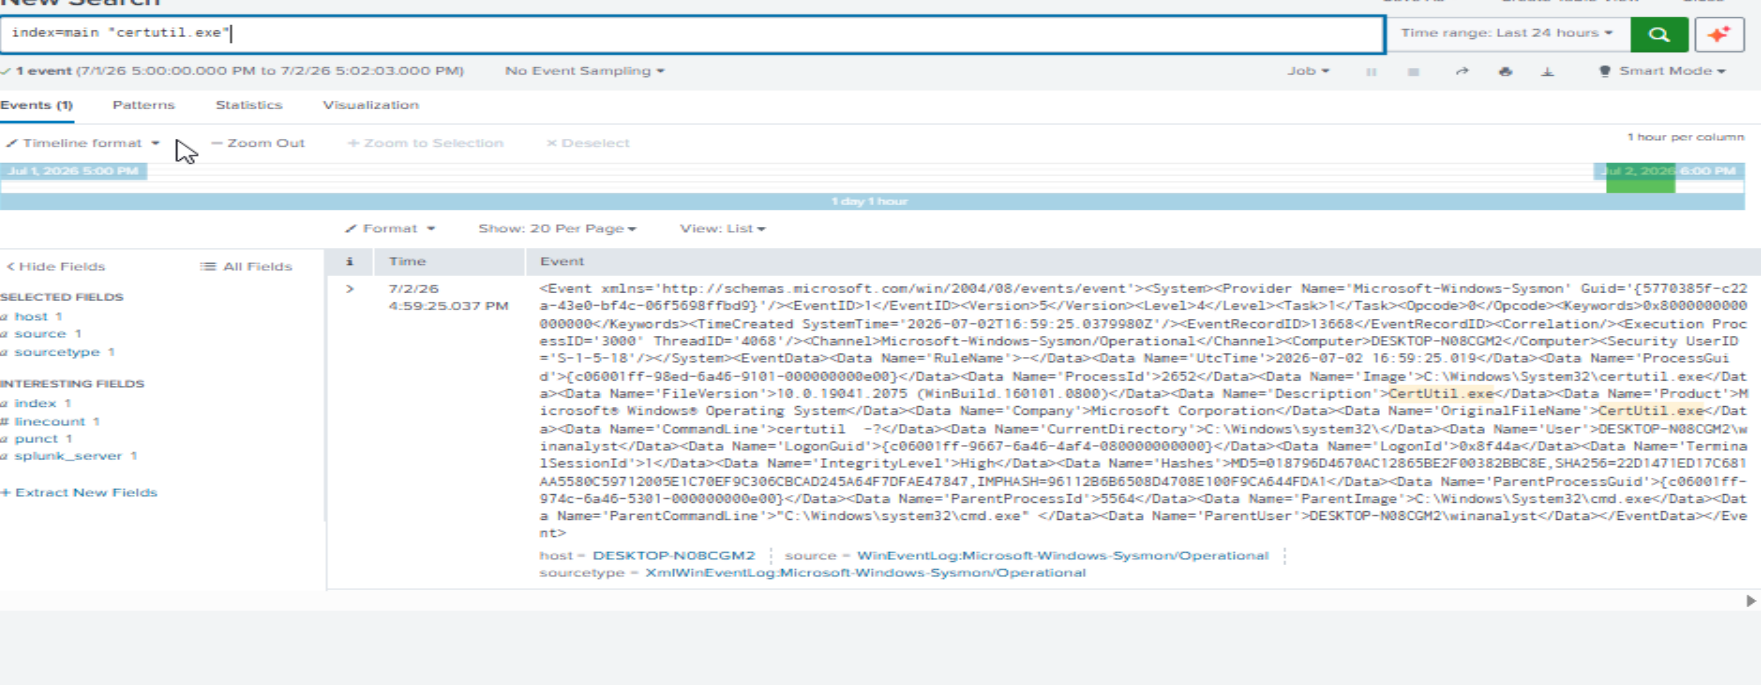The width and height of the screenshot is (1761, 685).
Task: Expand the event row chevron
Action: coord(350,289)
